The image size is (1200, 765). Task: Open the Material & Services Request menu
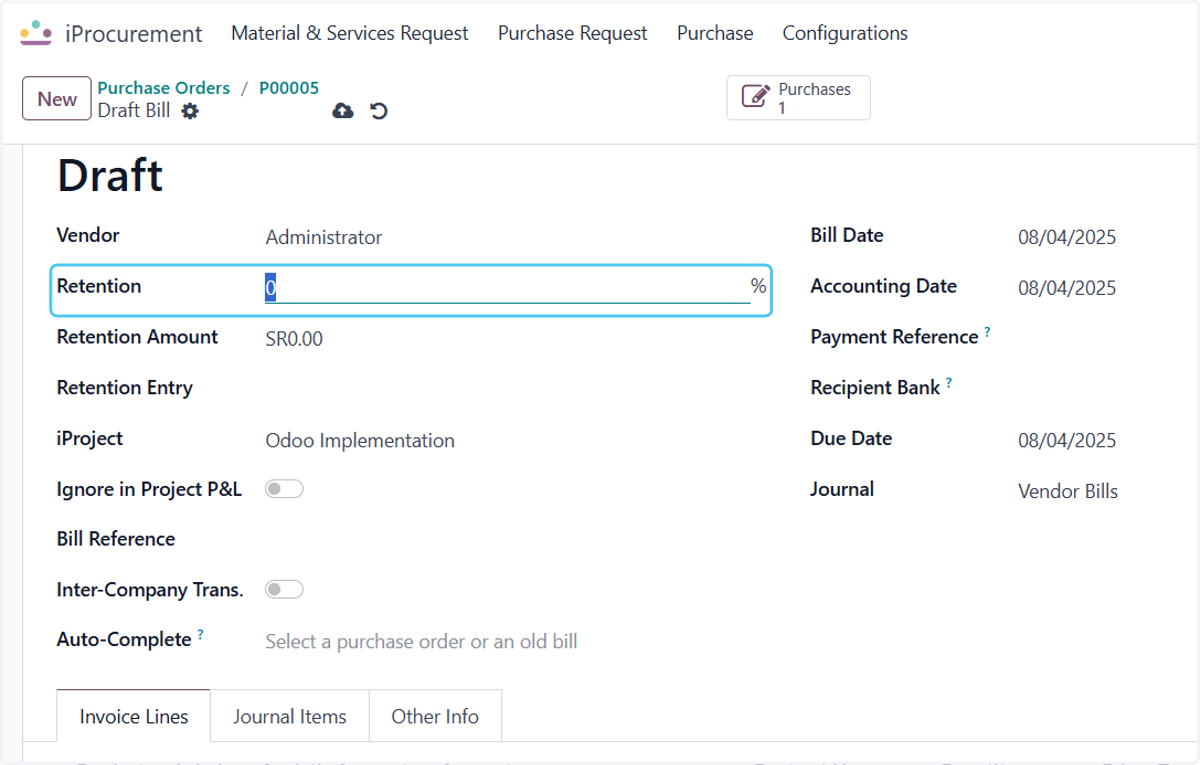pyautogui.click(x=350, y=33)
